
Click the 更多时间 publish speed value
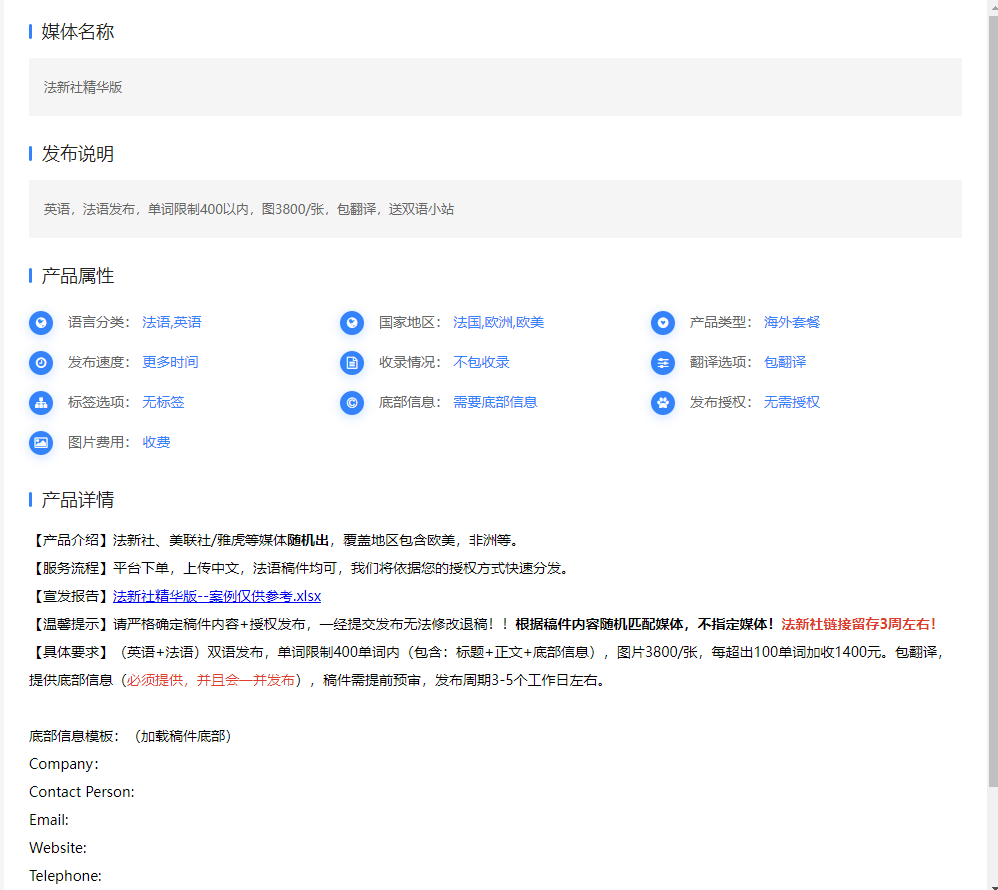point(170,362)
